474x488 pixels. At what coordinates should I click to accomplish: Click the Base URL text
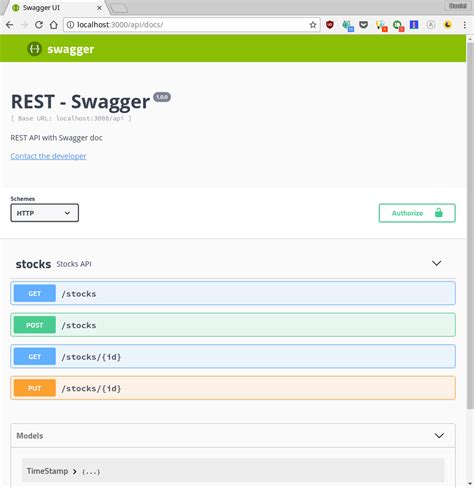71,118
